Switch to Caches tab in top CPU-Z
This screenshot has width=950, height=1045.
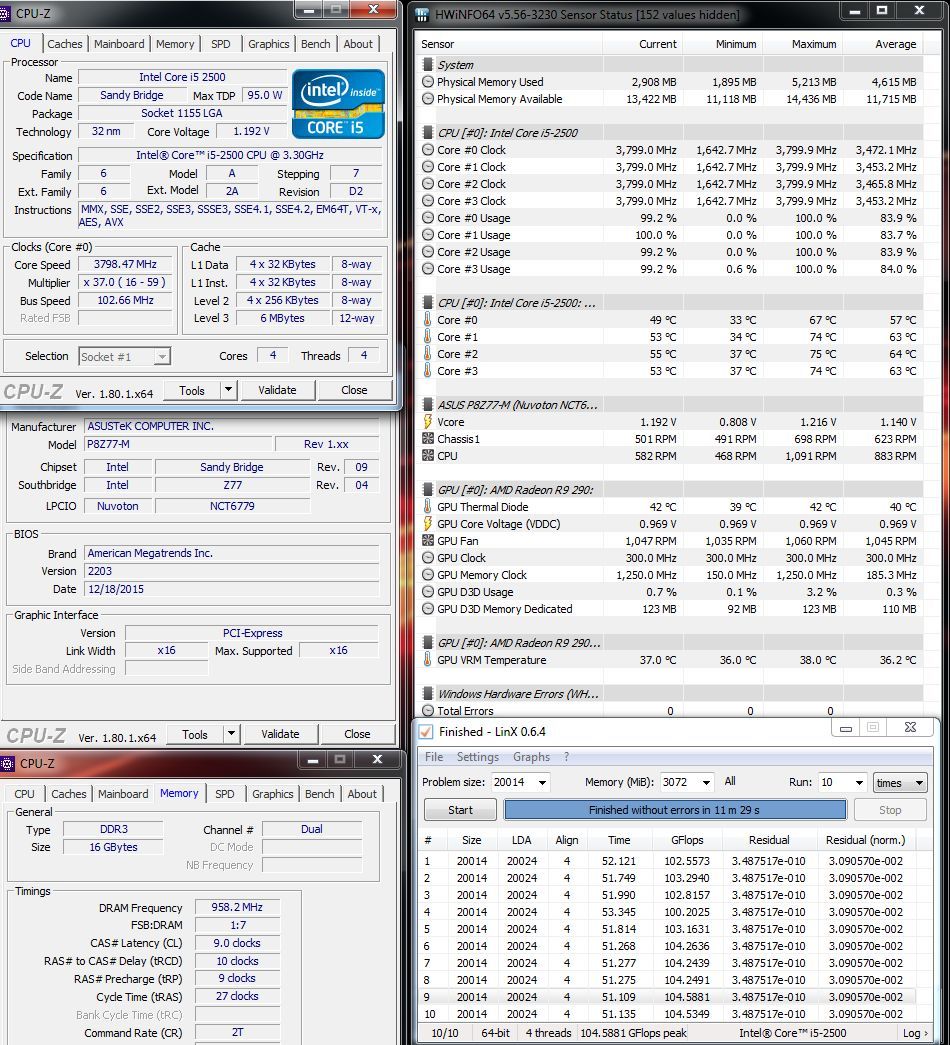click(x=65, y=44)
